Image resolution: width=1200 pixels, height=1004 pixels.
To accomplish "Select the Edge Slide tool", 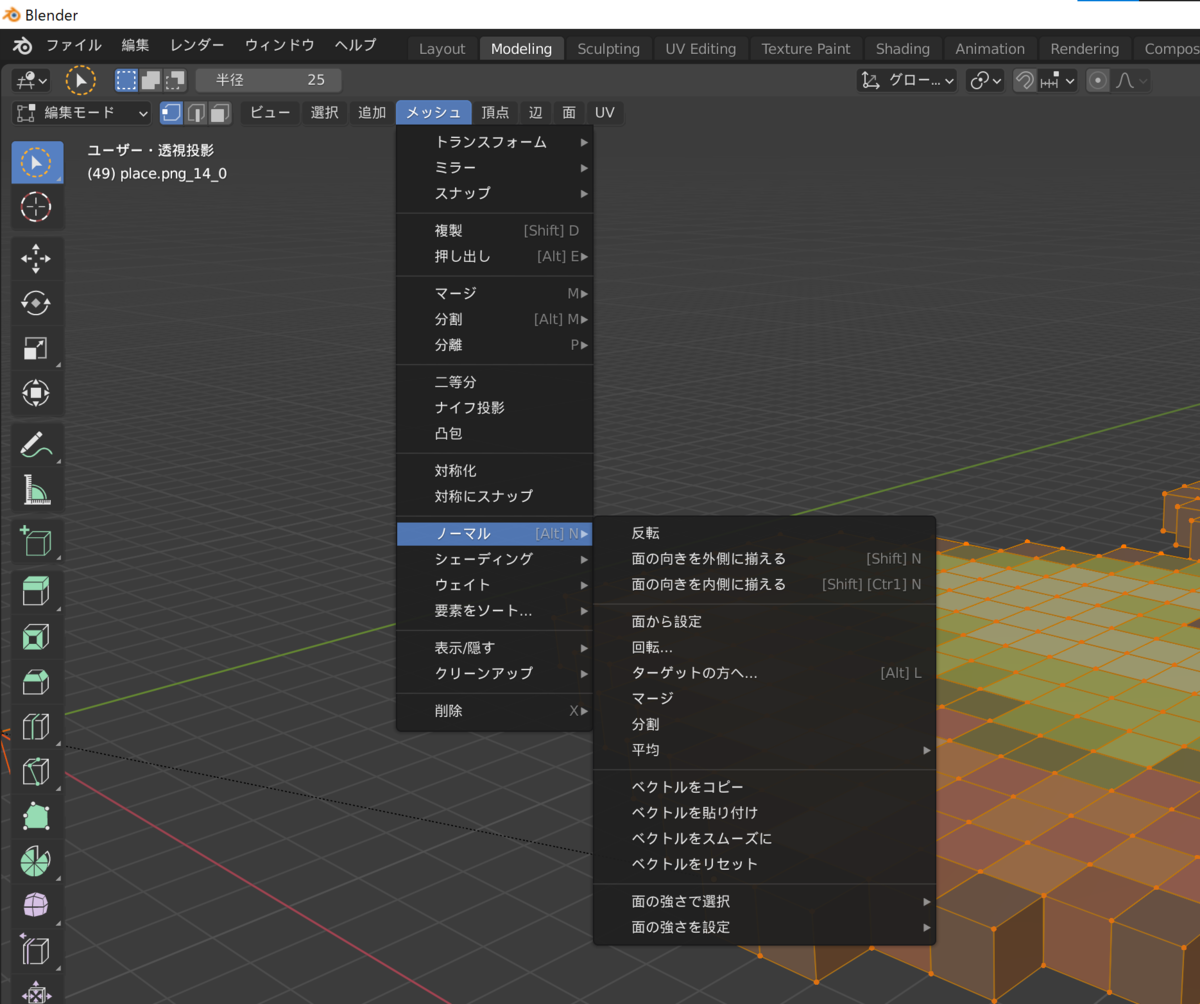I will click(x=37, y=950).
